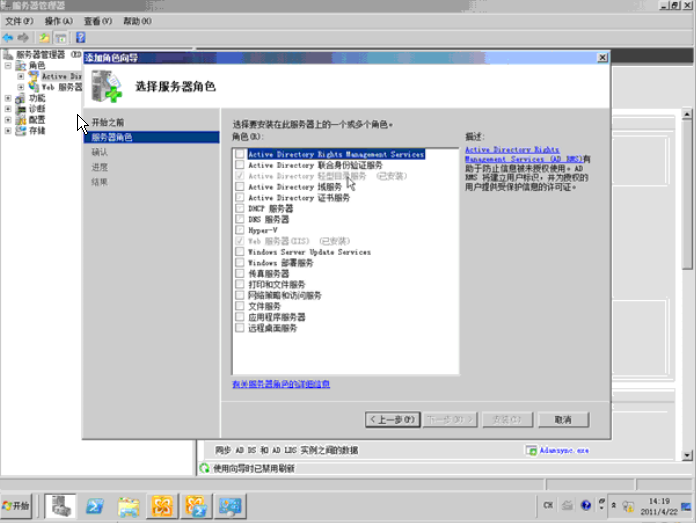Check DHCP 服务器 role
This screenshot has width=696, height=523.
(x=240, y=208)
